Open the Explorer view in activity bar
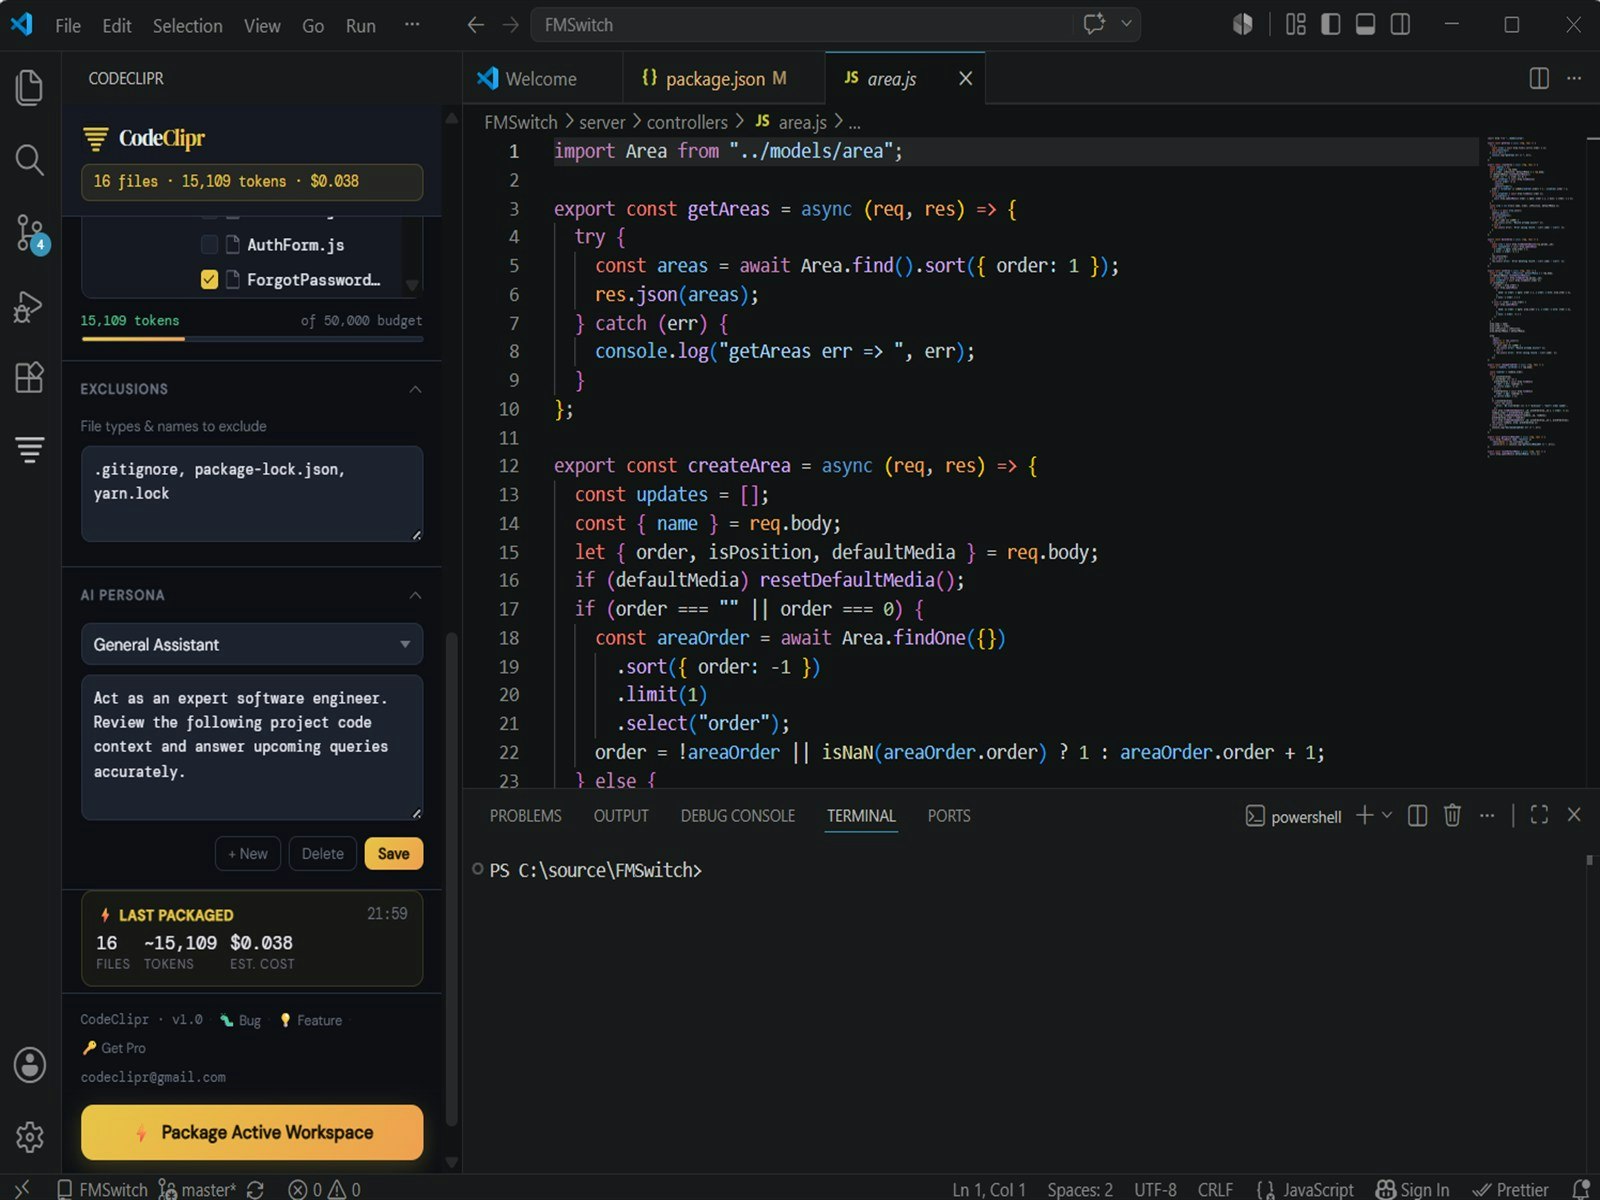This screenshot has width=1600, height=1200. coord(30,87)
